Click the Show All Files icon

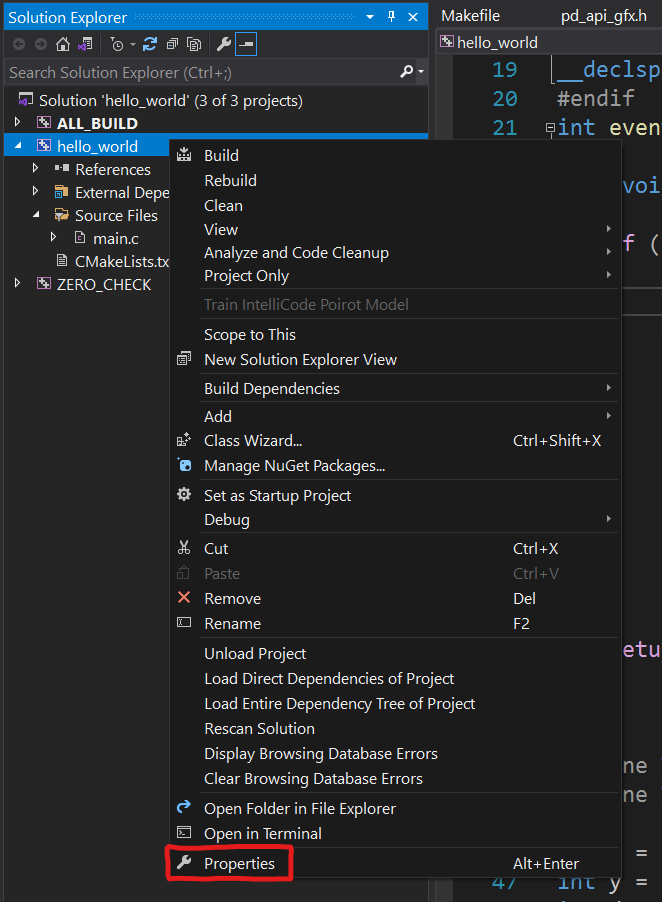(x=194, y=44)
